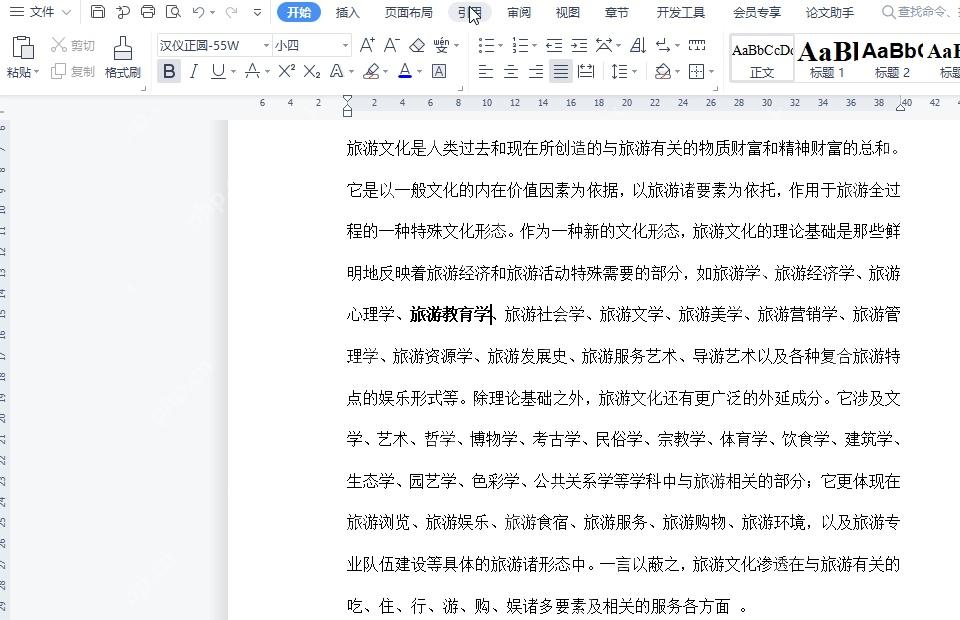Image resolution: width=960 pixels, height=620 pixels.
Task: Open Print Preview icon
Action: coord(173,12)
